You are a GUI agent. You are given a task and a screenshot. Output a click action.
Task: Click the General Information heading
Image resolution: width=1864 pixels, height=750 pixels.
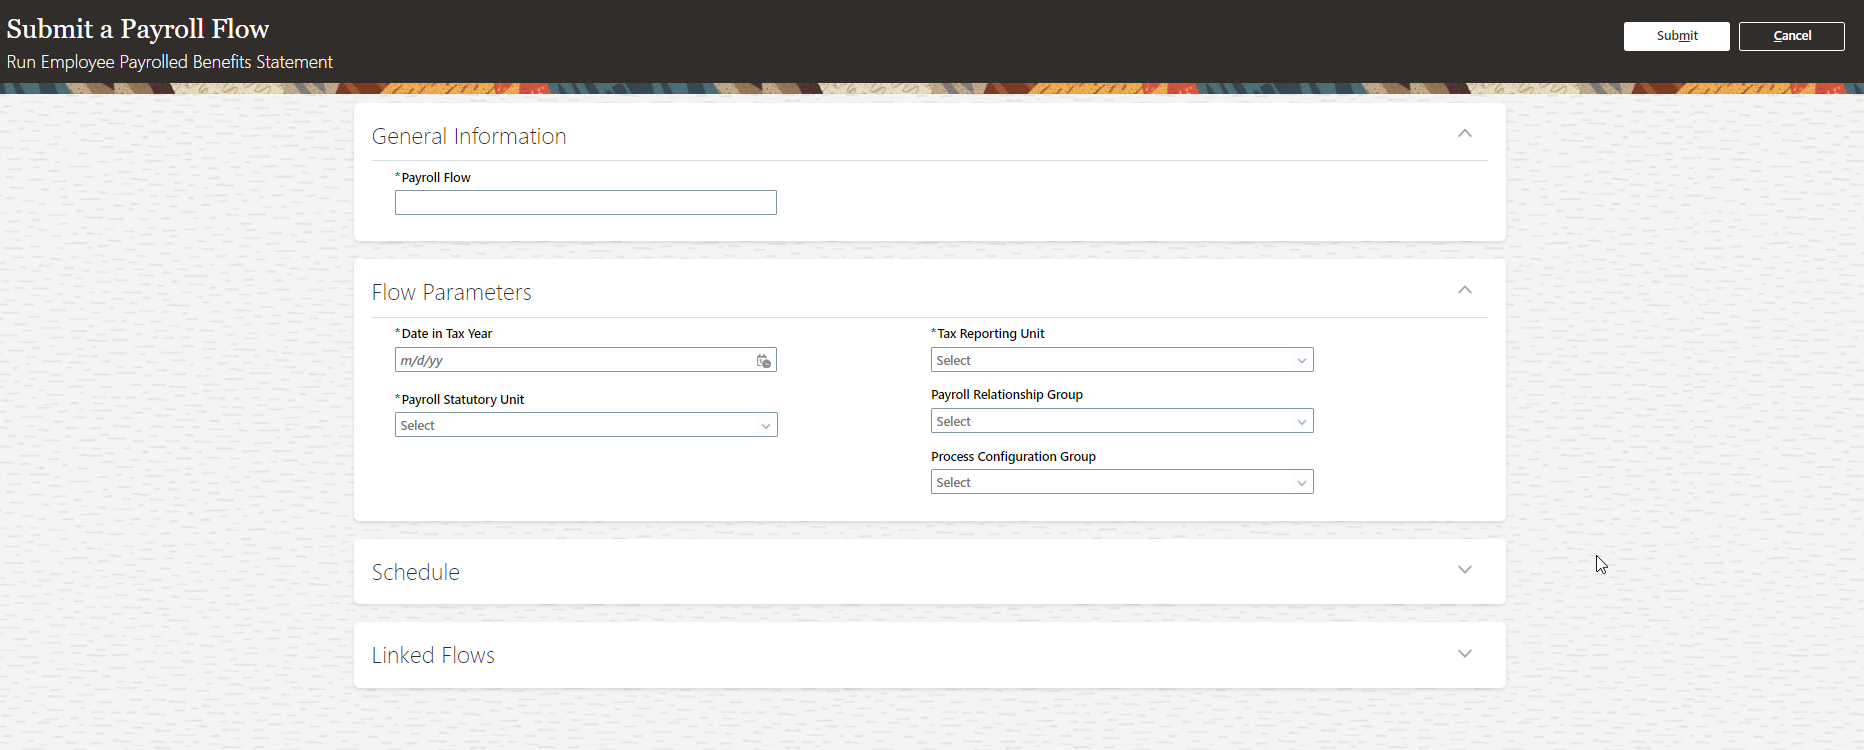469,136
